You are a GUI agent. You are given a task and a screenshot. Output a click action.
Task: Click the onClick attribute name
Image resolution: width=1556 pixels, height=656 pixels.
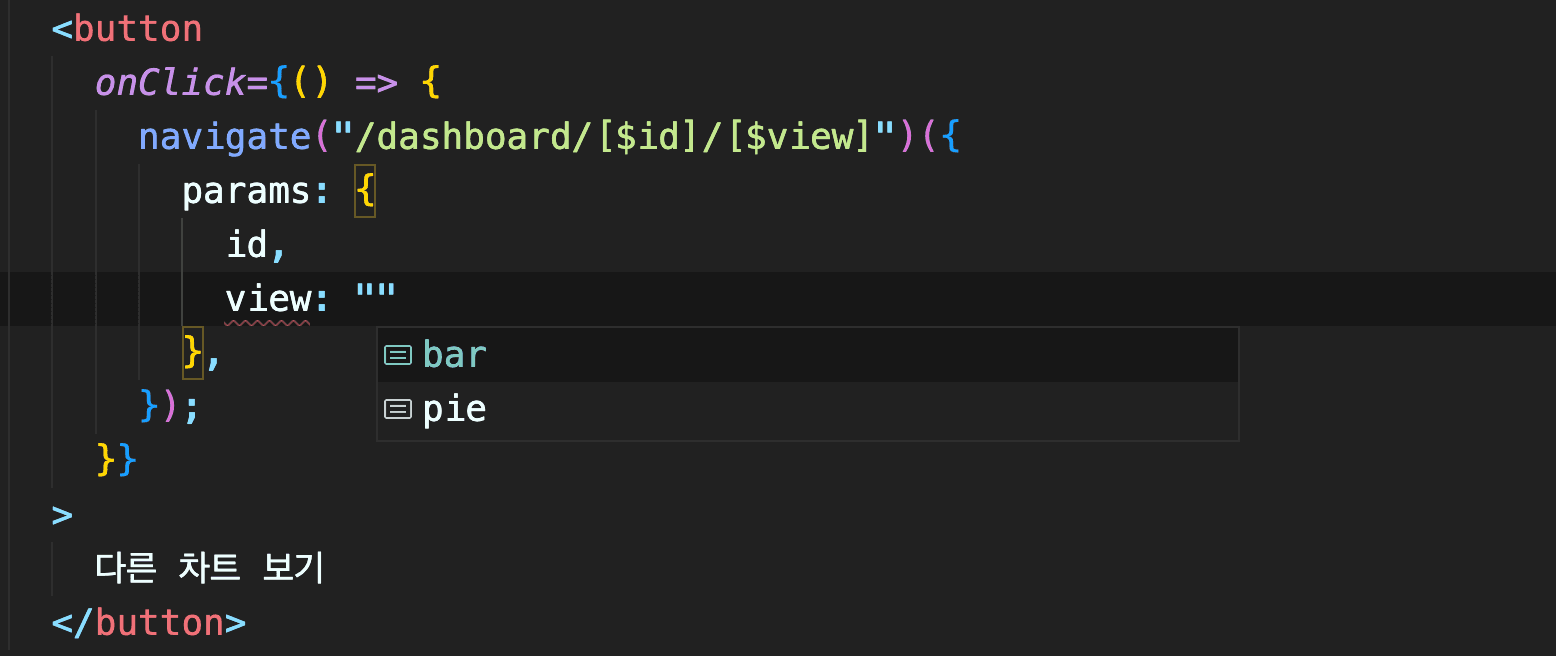170,82
